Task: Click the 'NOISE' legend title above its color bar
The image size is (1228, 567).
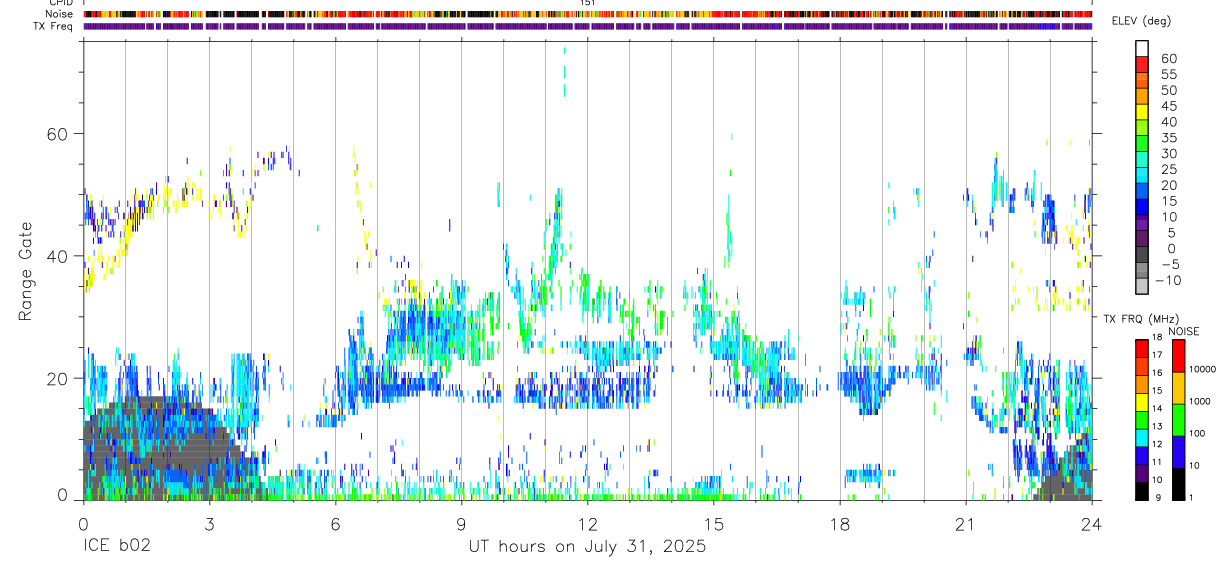Action: (1184, 331)
